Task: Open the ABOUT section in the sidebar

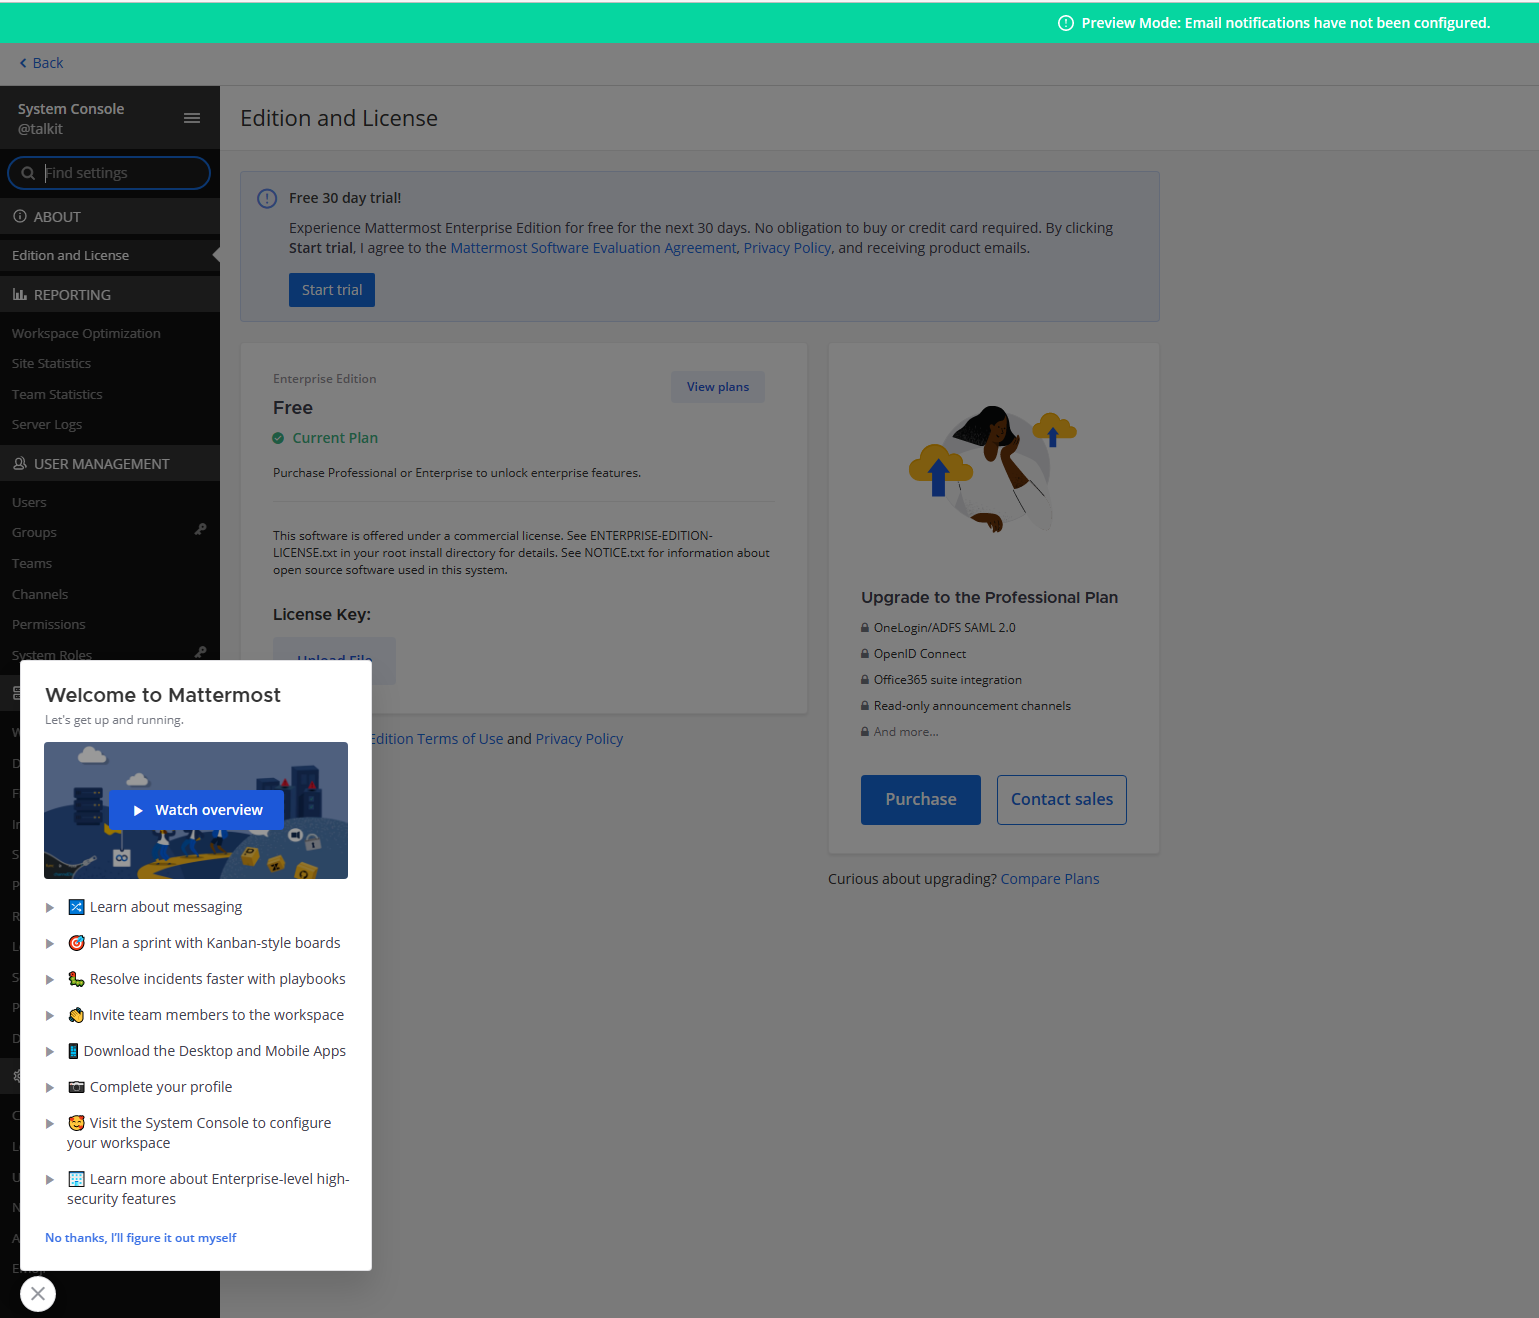Action: (x=110, y=216)
